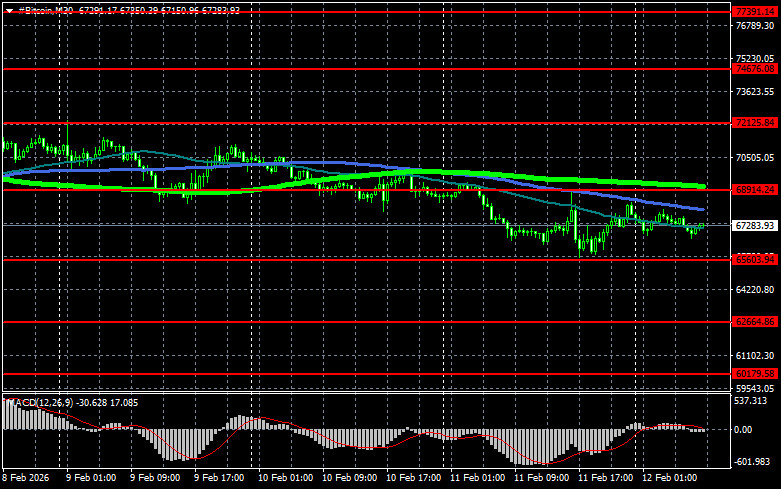Click the 75230.05 price scale value
The width and height of the screenshot is (781, 489).
click(755, 59)
